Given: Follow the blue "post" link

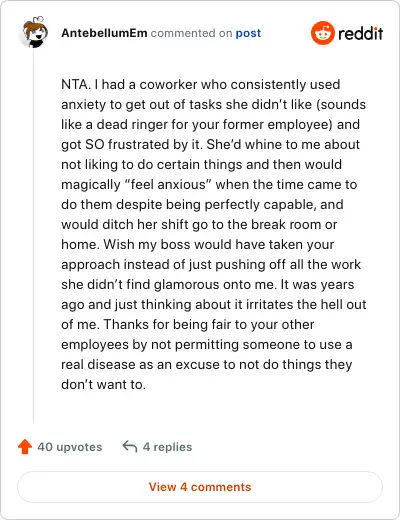Looking at the screenshot, I should click(248, 33).
